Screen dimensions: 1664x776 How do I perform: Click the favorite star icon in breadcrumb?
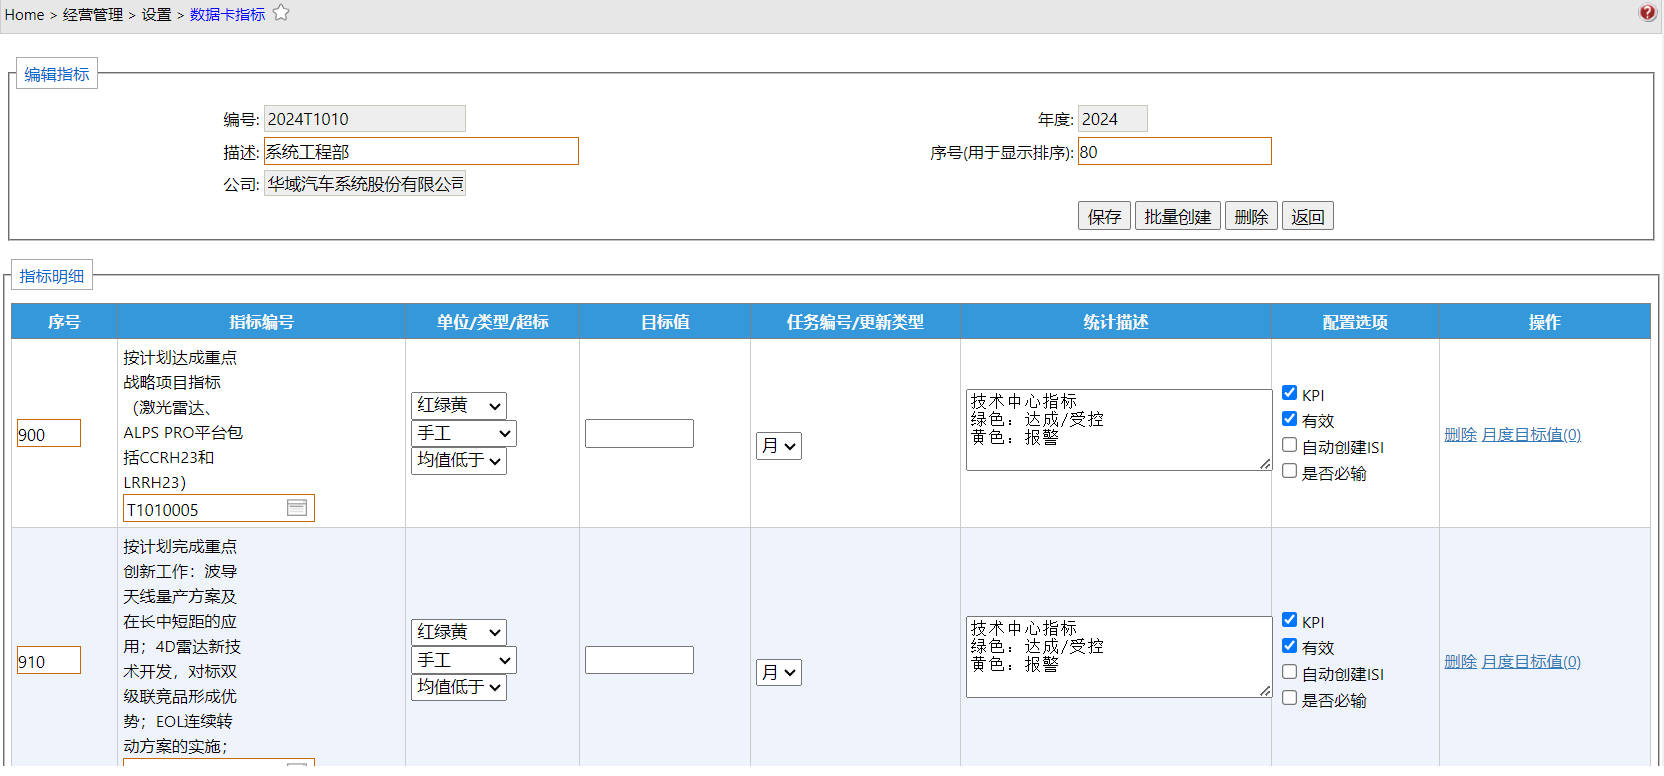tap(281, 13)
